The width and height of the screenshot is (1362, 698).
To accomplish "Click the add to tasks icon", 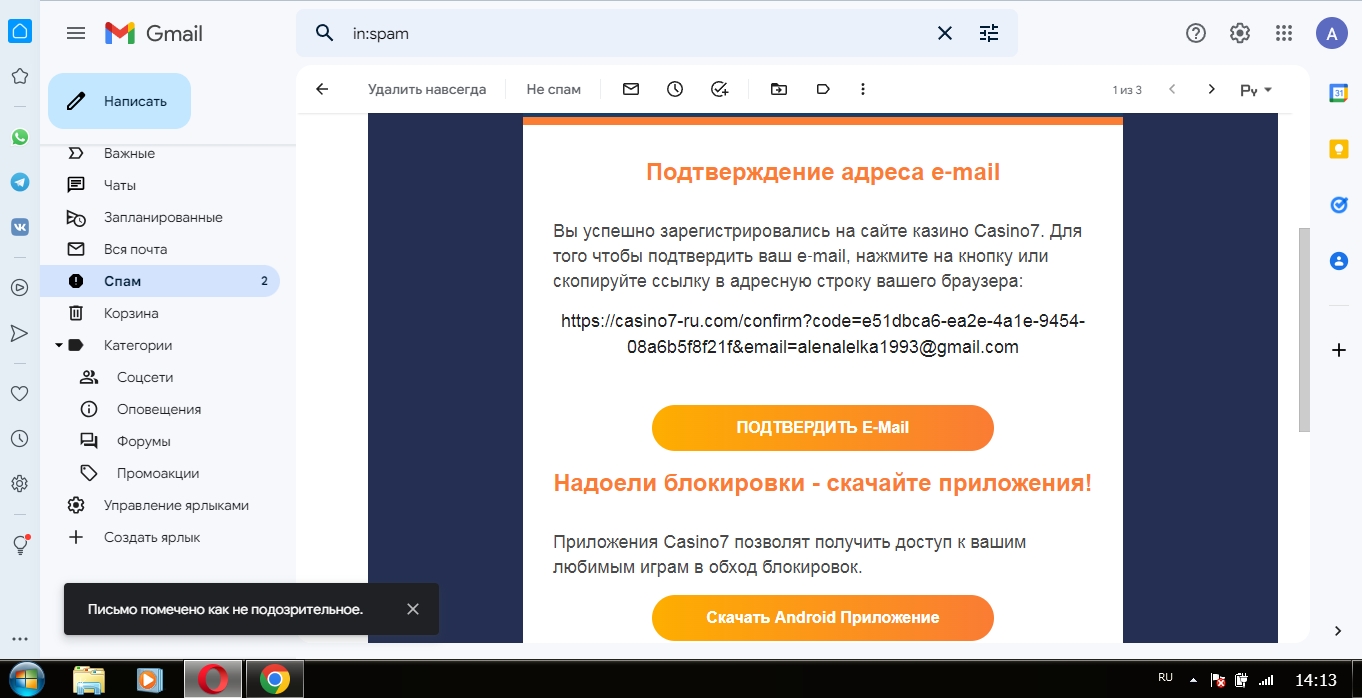I will point(720,89).
